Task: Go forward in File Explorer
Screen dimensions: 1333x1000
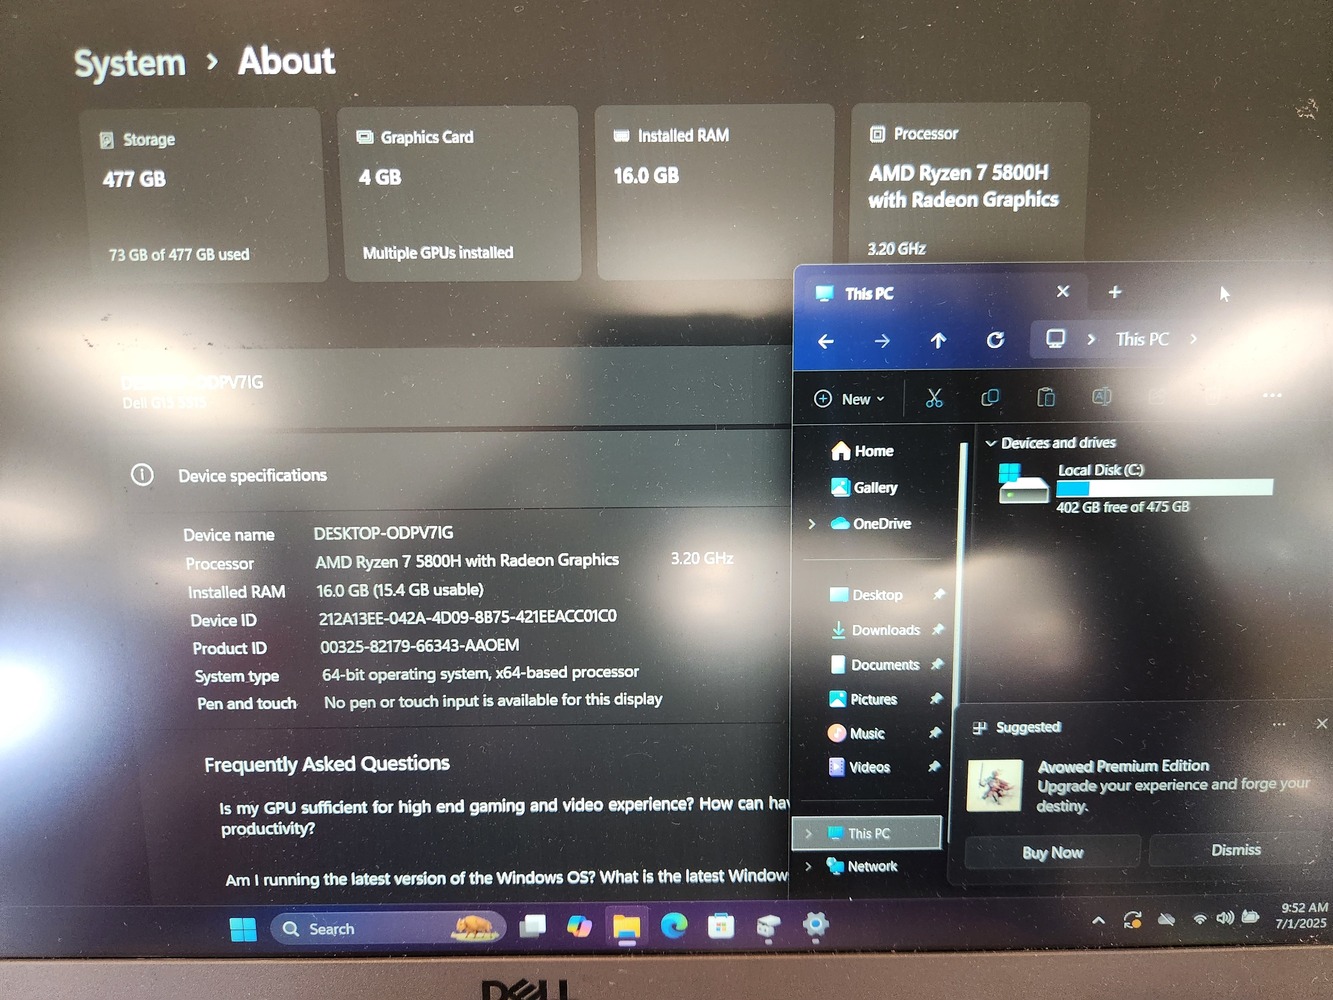Action: click(x=882, y=341)
